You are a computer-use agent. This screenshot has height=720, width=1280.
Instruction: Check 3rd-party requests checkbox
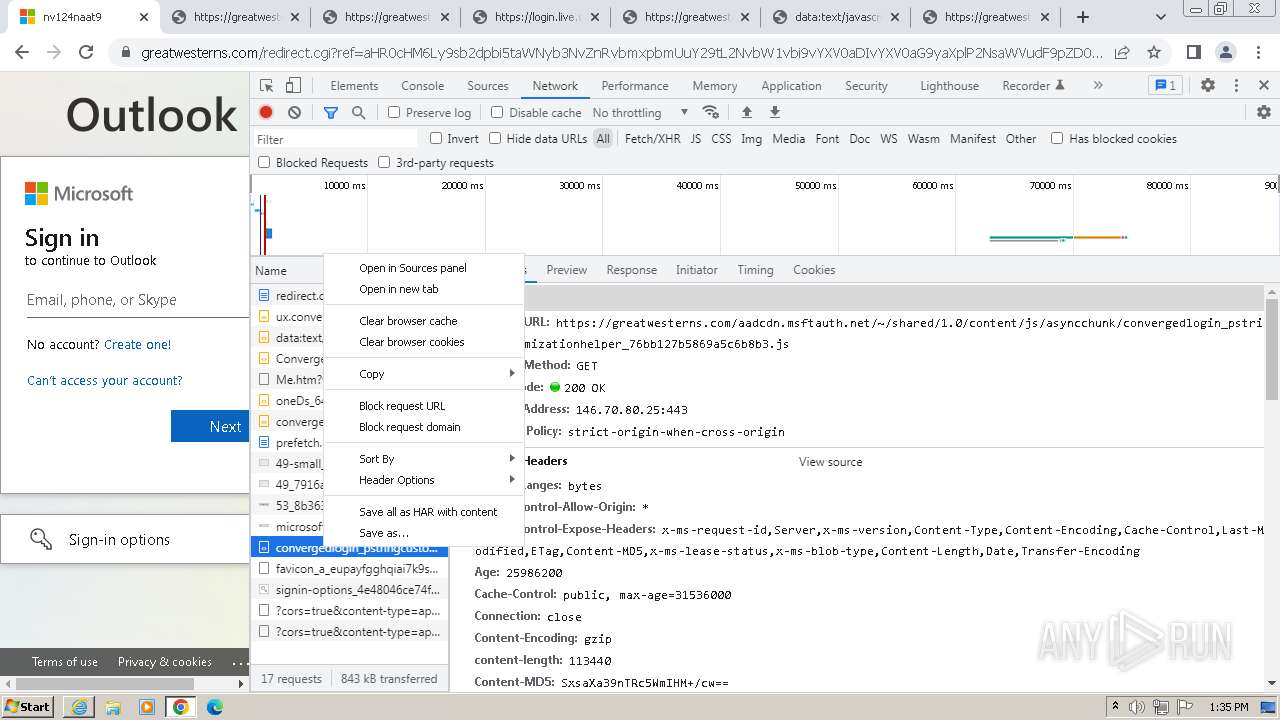point(384,162)
